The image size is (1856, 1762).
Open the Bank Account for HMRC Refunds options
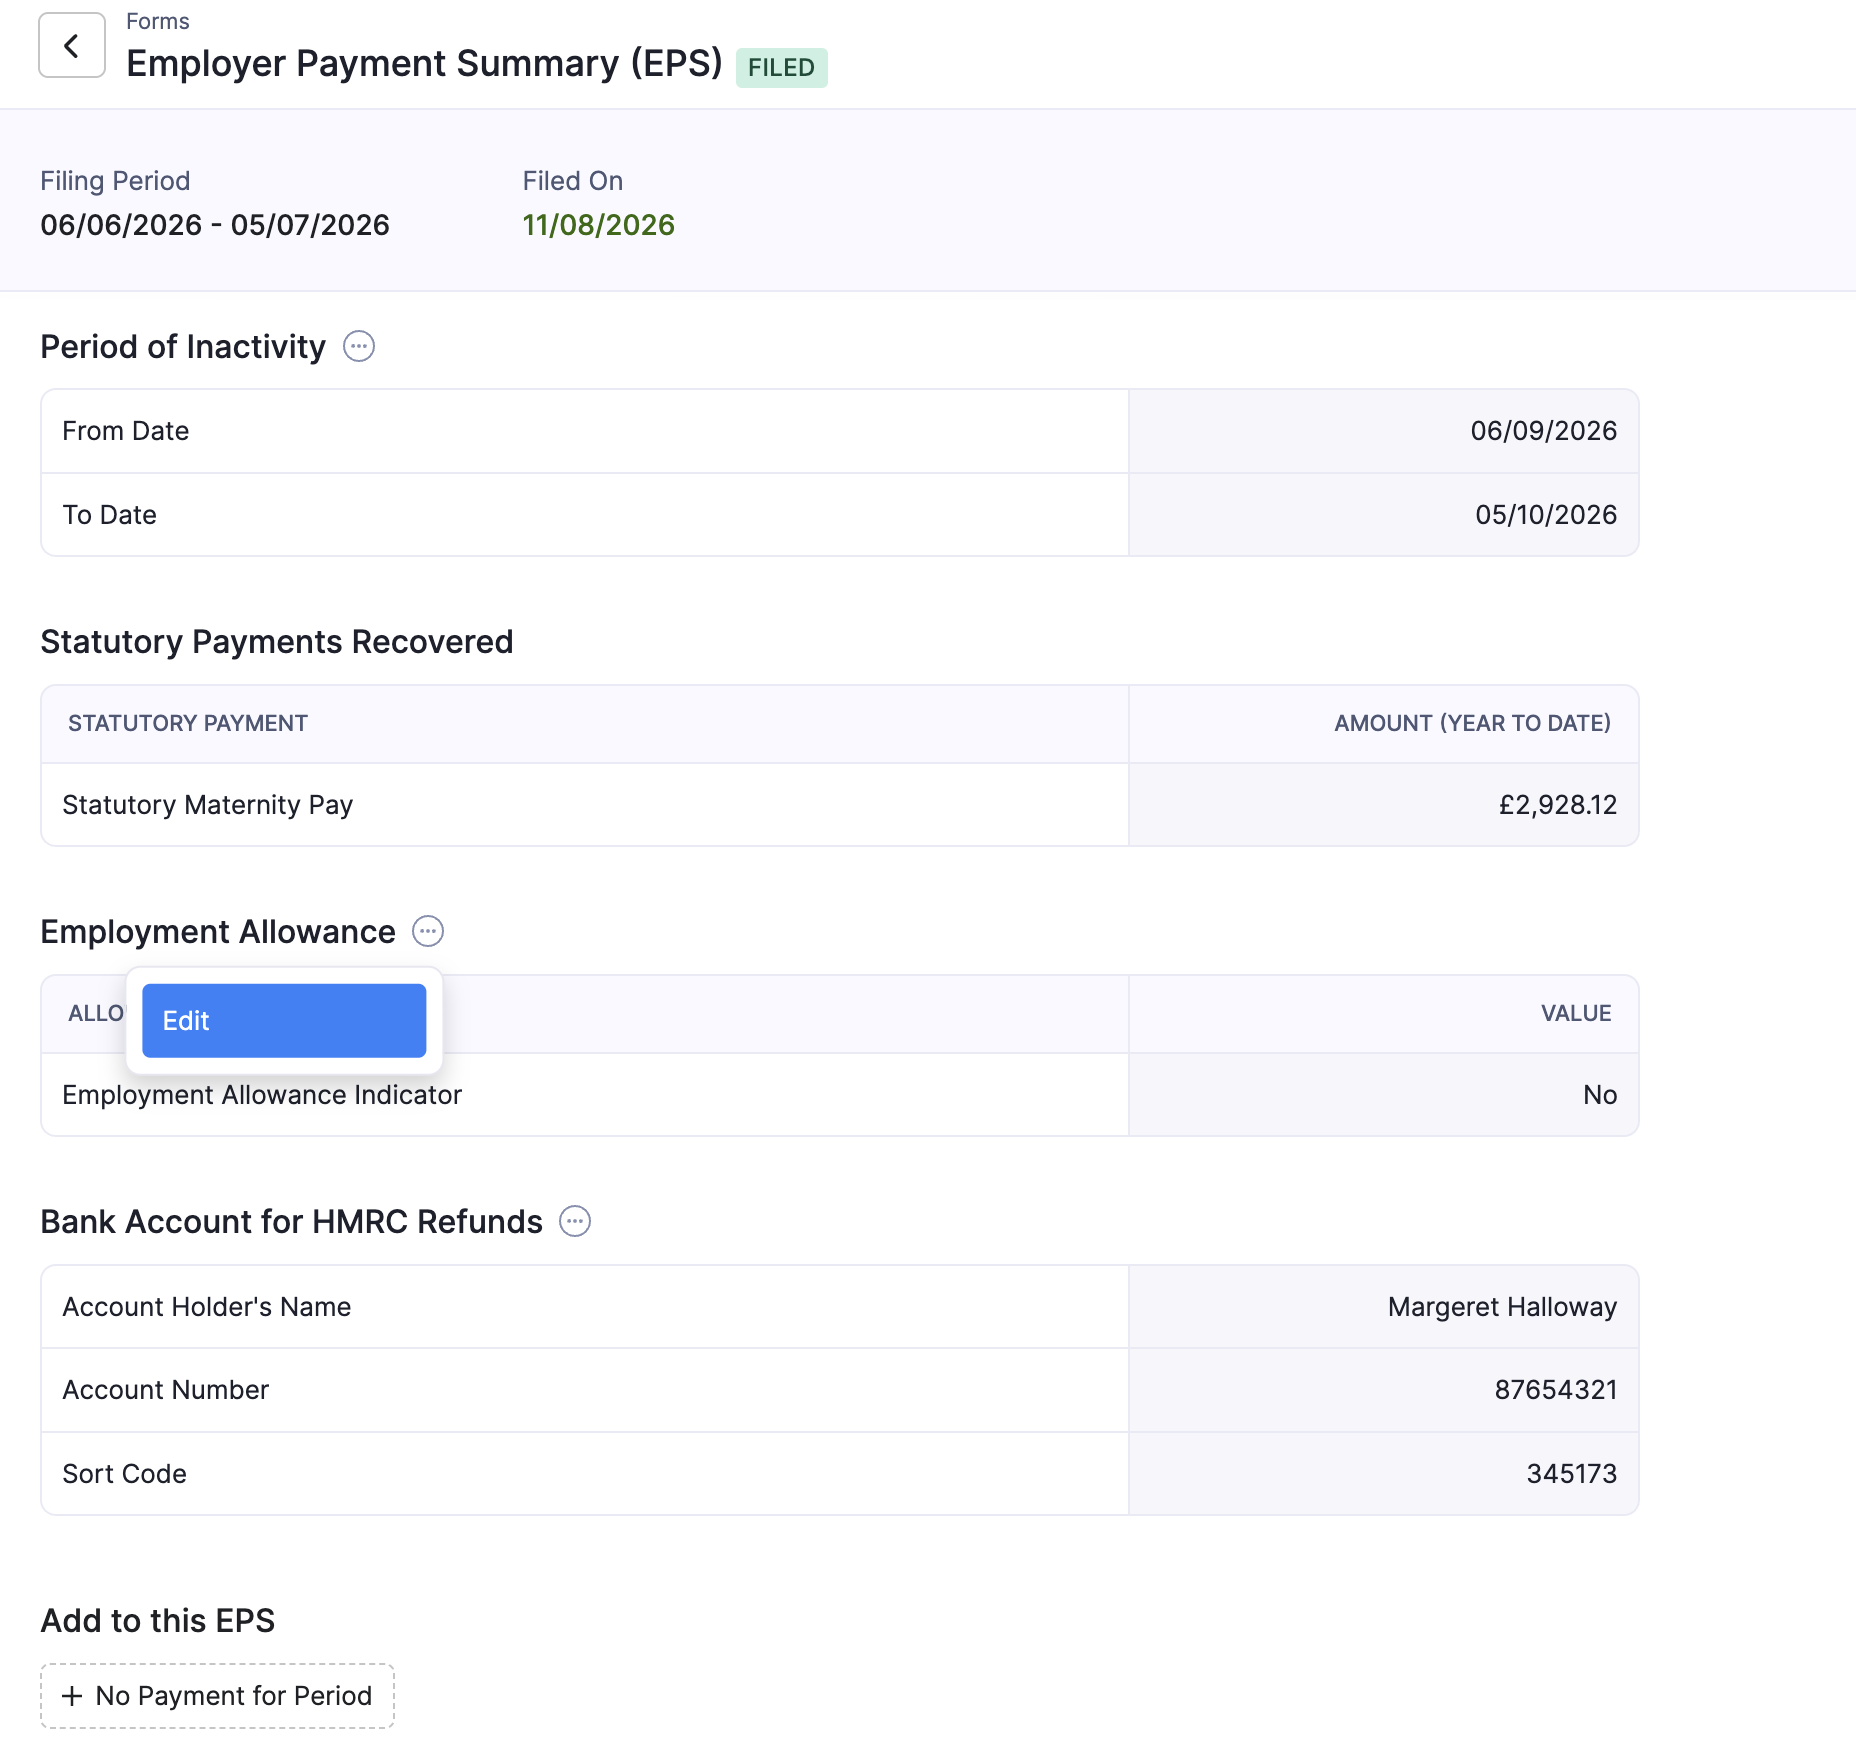click(575, 1221)
